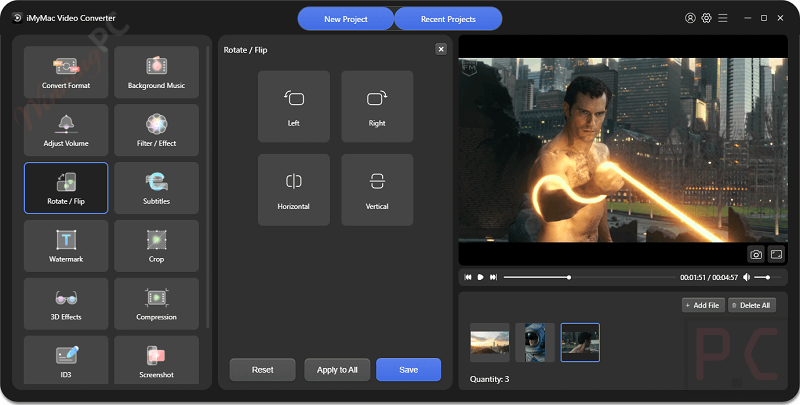Save the rotate settings
The width and height of the screenshot is (800, 405).
click(x=409, y=370)
